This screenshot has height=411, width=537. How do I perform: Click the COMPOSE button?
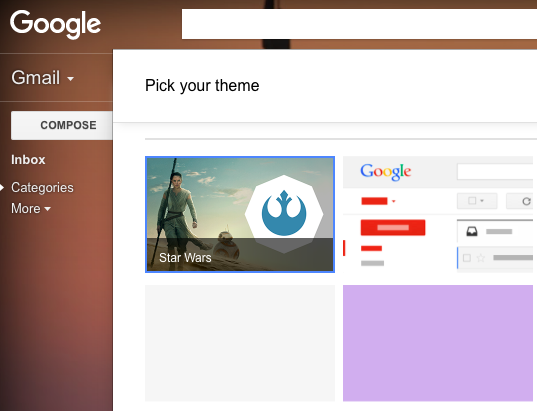pos(62,125)
